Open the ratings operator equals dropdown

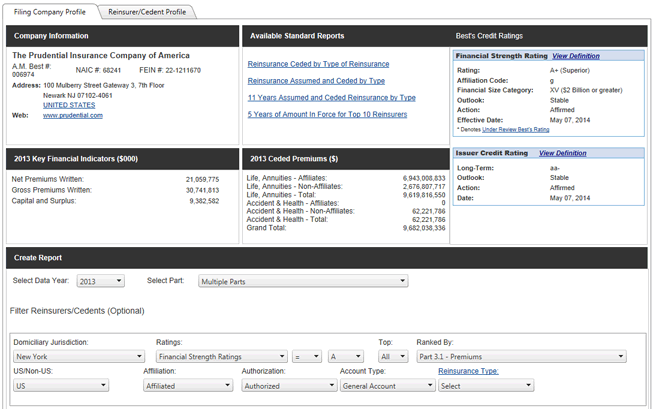(307, 357)
